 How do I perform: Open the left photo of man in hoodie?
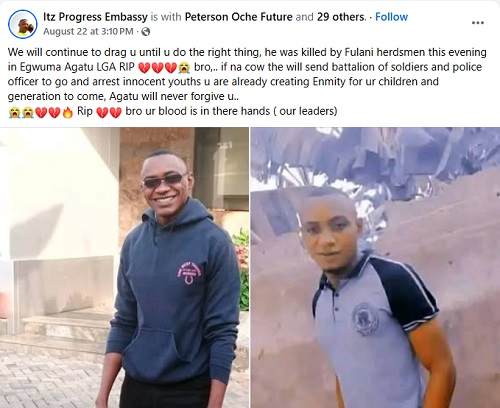point(124,268)
